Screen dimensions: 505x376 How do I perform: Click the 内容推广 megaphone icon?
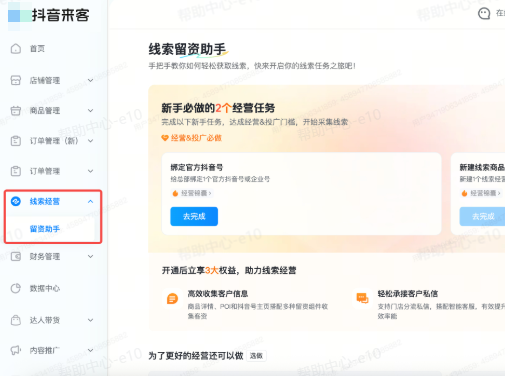point(16,350)
